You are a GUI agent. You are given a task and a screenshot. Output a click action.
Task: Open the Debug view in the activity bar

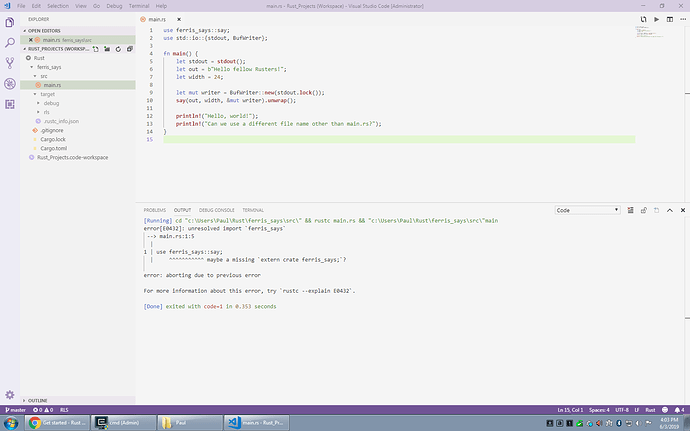(10, 84)
